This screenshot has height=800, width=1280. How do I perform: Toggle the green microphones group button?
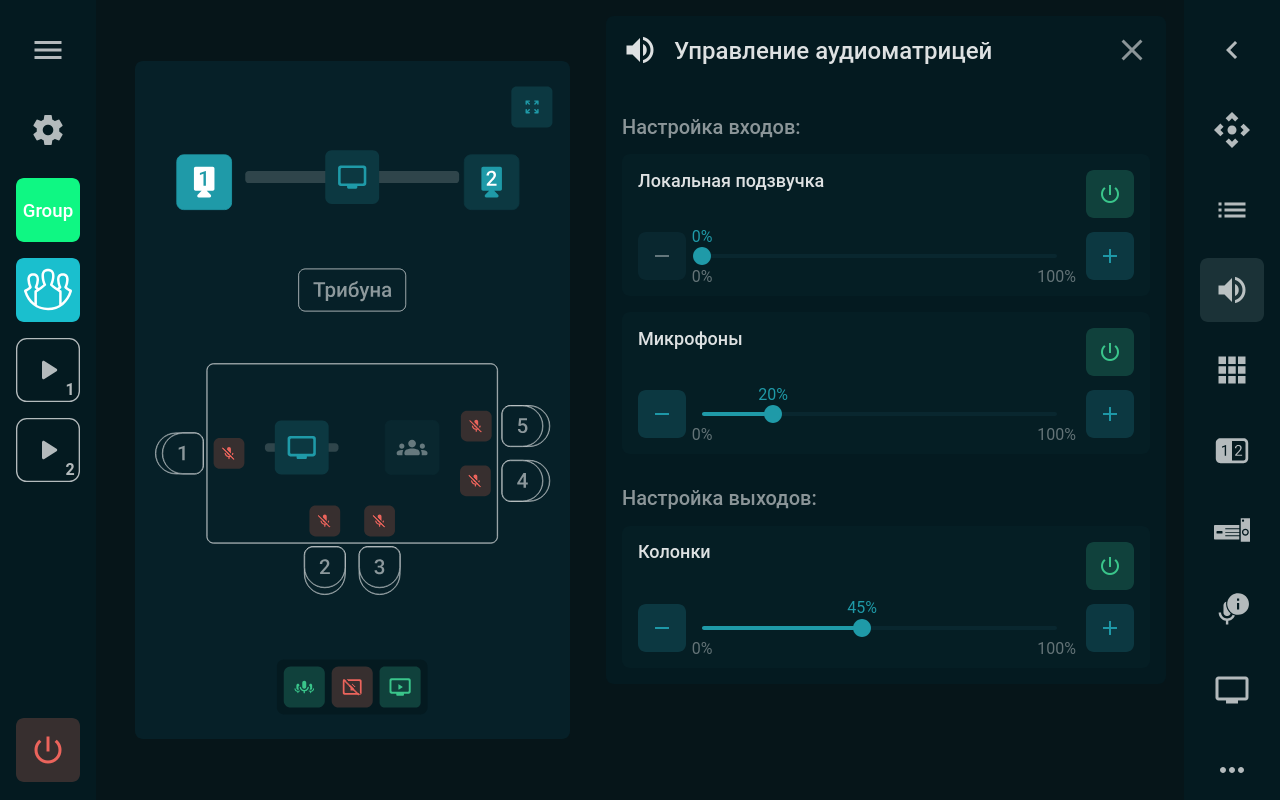304,687
